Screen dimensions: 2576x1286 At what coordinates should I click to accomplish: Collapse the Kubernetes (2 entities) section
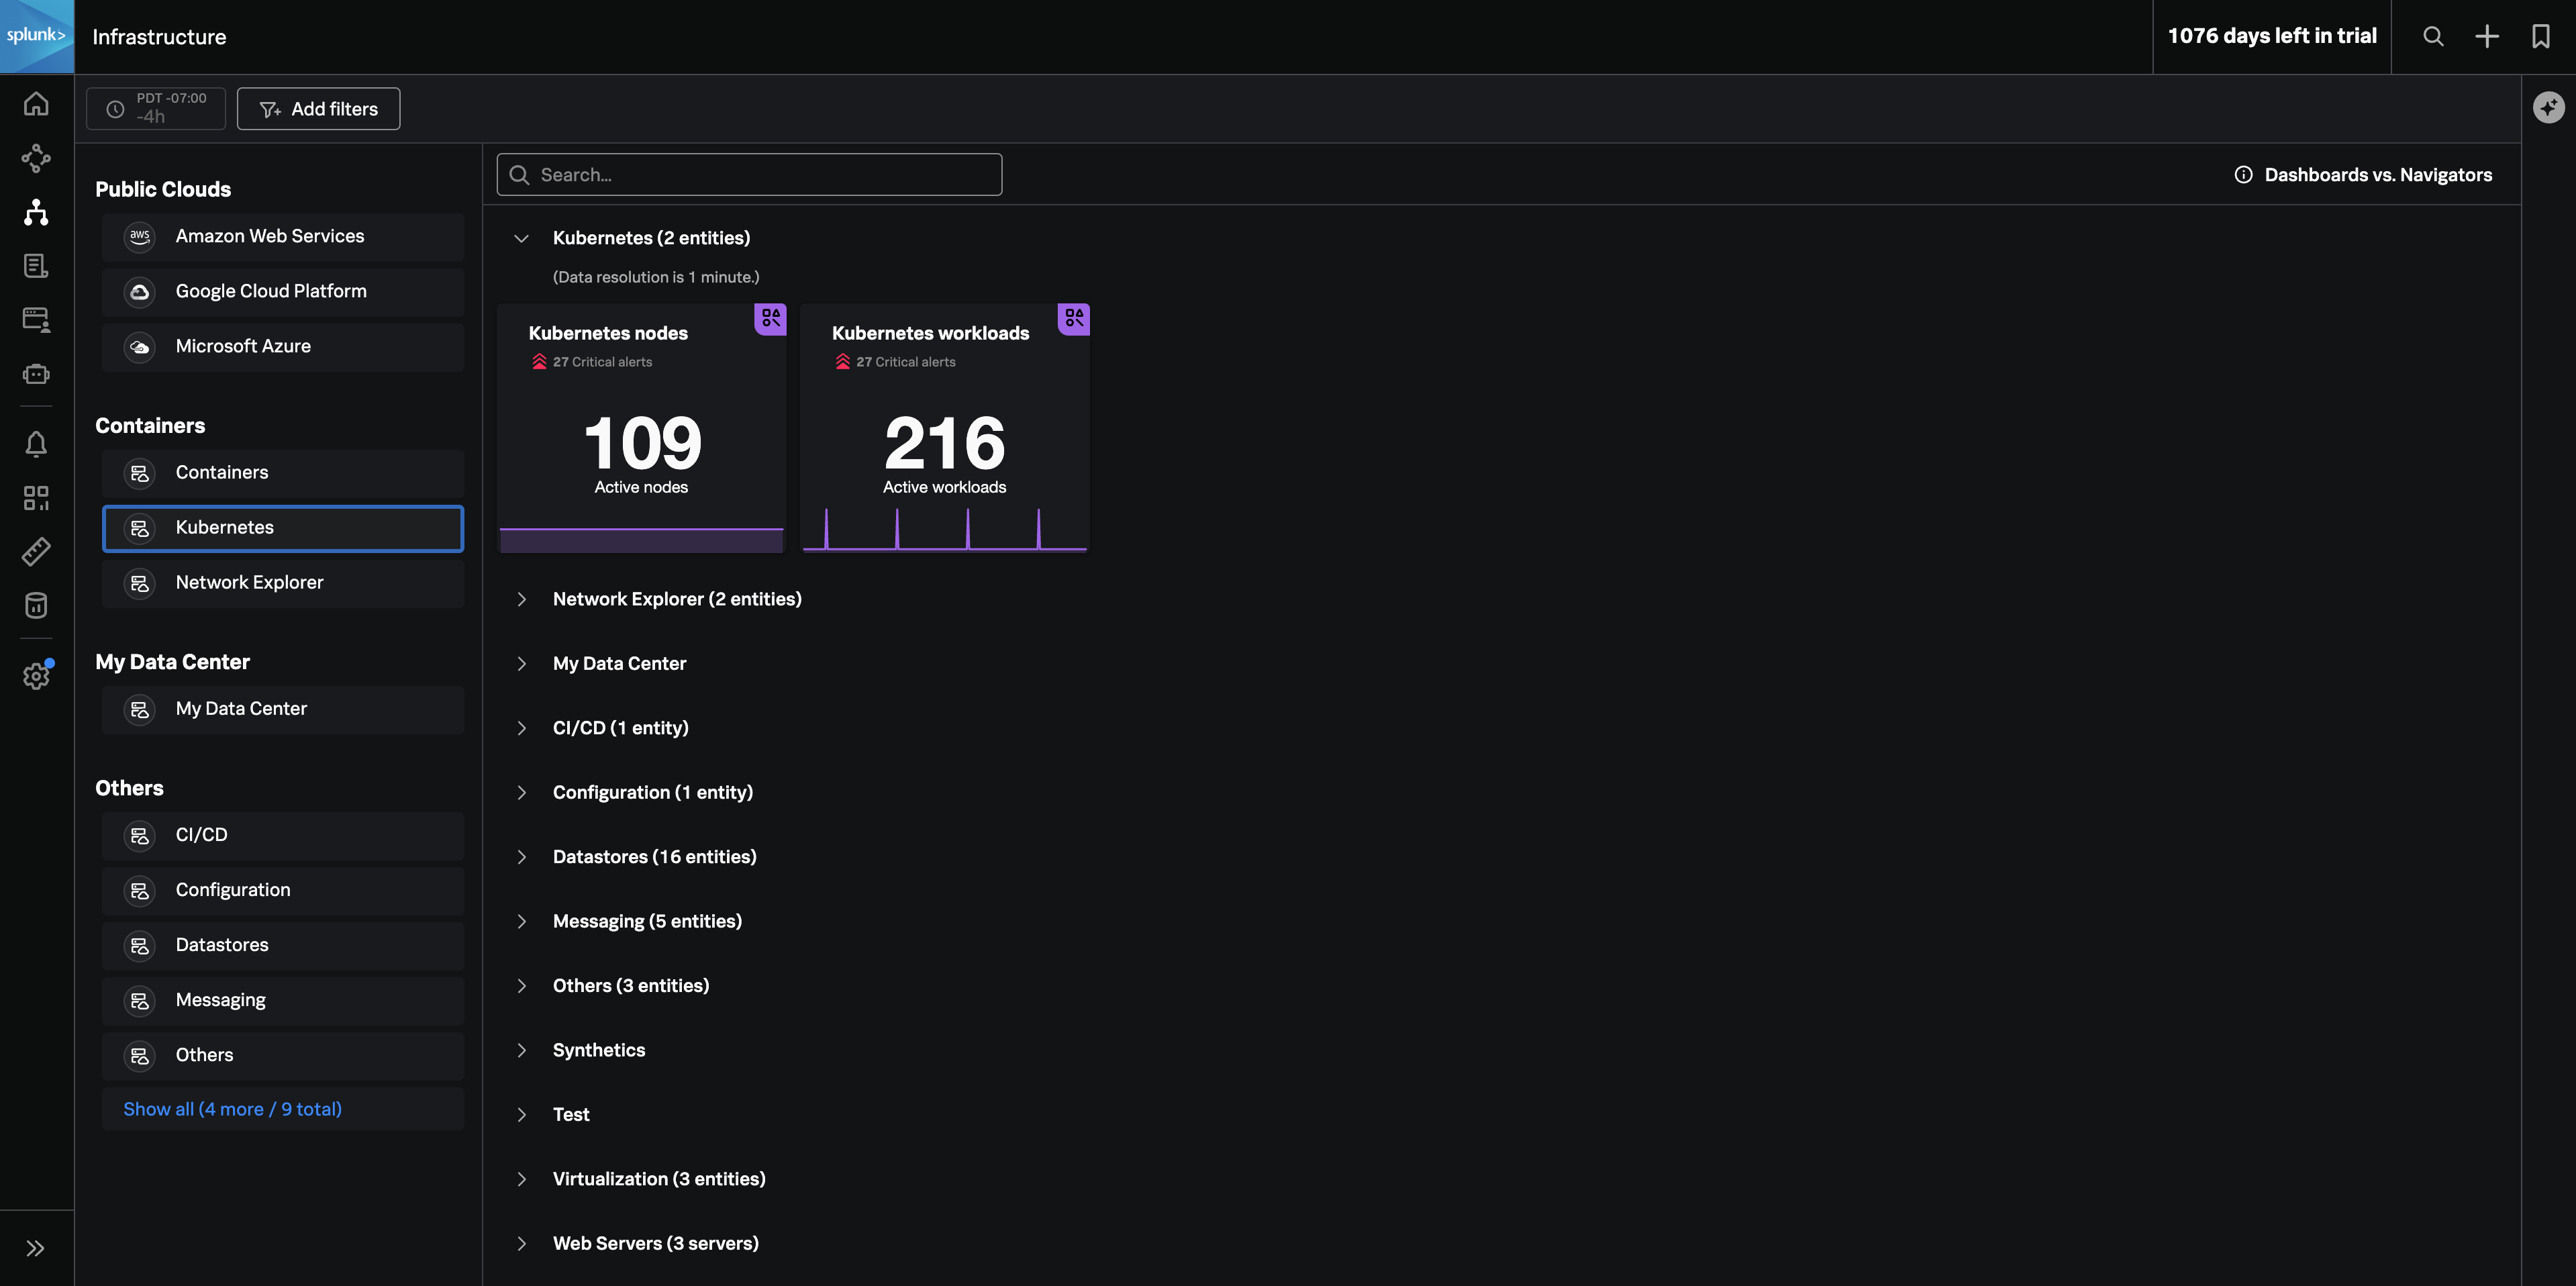point(521,238)
